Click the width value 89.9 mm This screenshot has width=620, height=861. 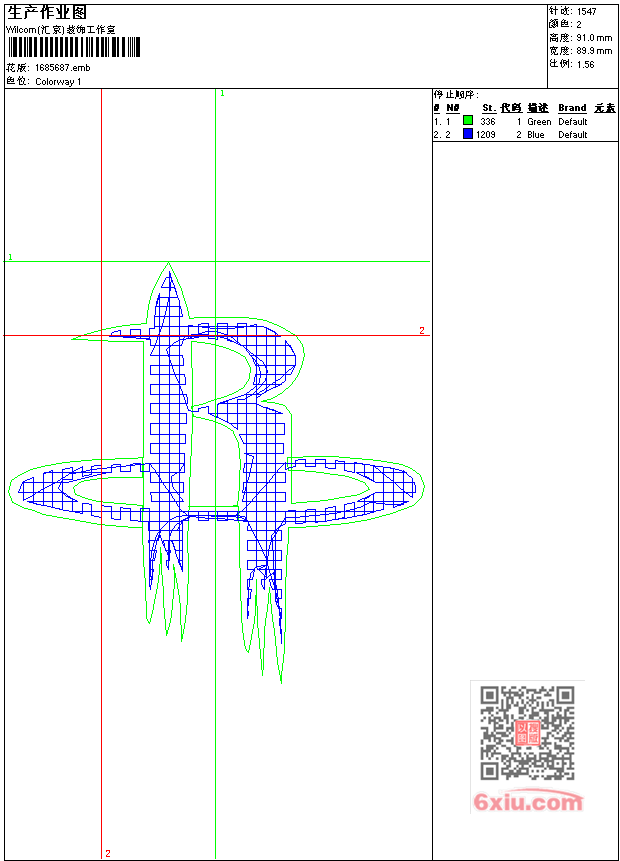tap(594, 51)
